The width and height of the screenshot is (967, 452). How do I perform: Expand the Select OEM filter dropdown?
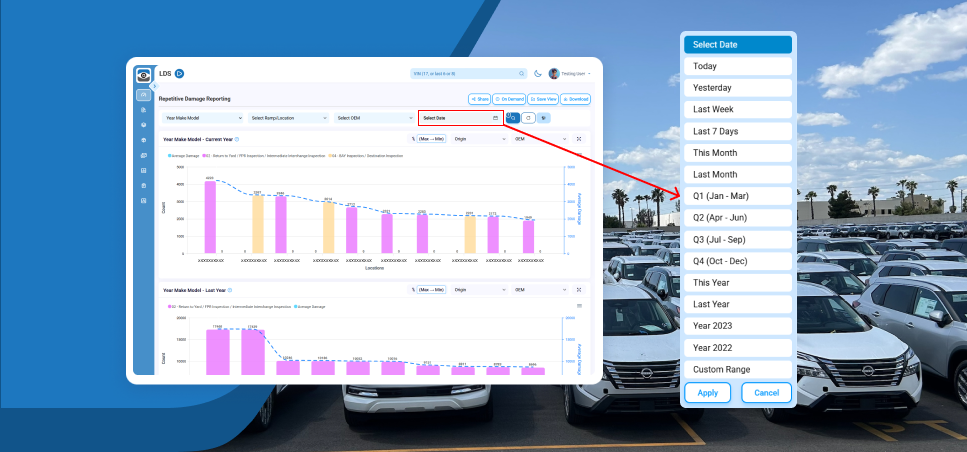tap(373, 118)
